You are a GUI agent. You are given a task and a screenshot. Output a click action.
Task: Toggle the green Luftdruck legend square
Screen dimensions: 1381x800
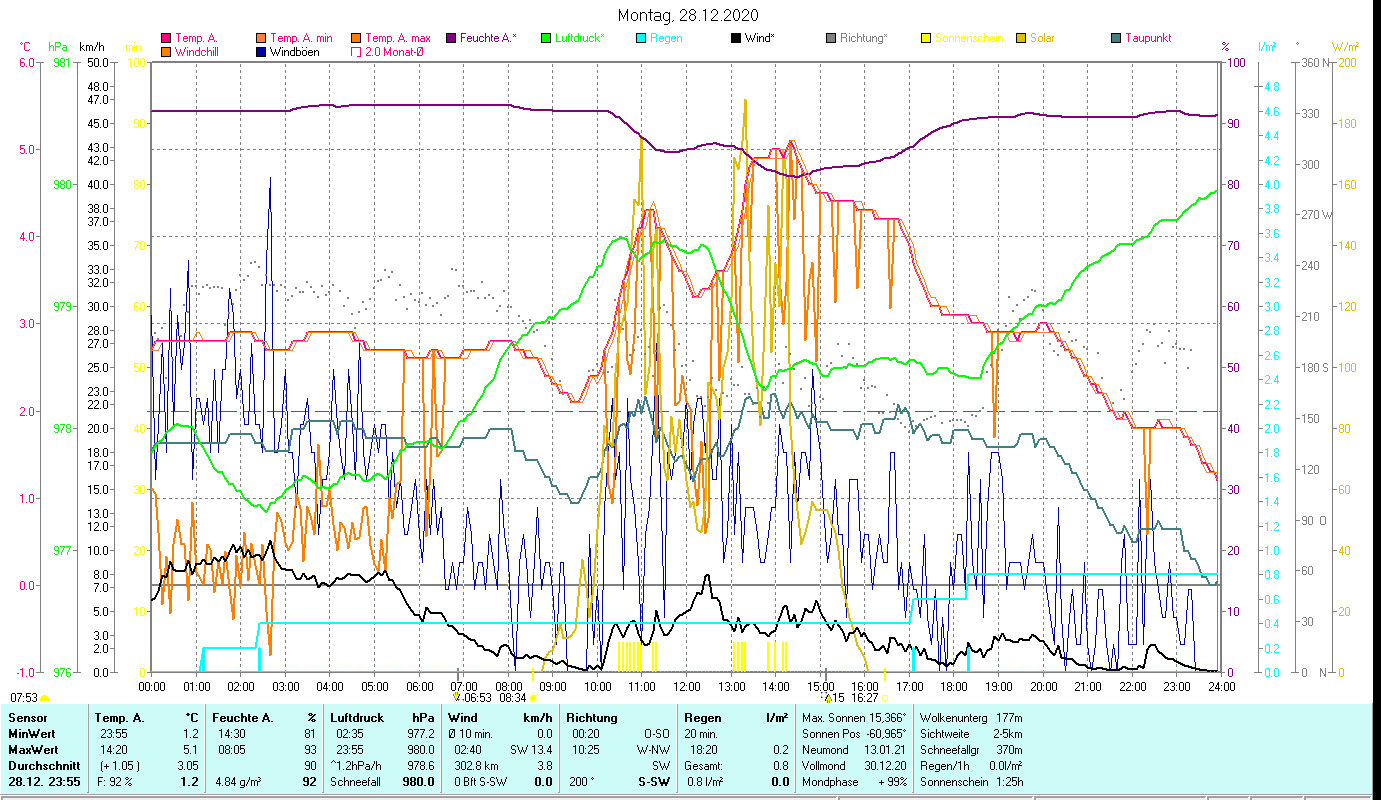point(546,38)
